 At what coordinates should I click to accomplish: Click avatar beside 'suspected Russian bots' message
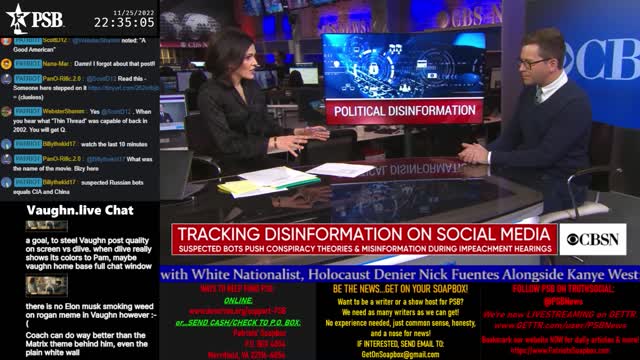pos(6,182)
